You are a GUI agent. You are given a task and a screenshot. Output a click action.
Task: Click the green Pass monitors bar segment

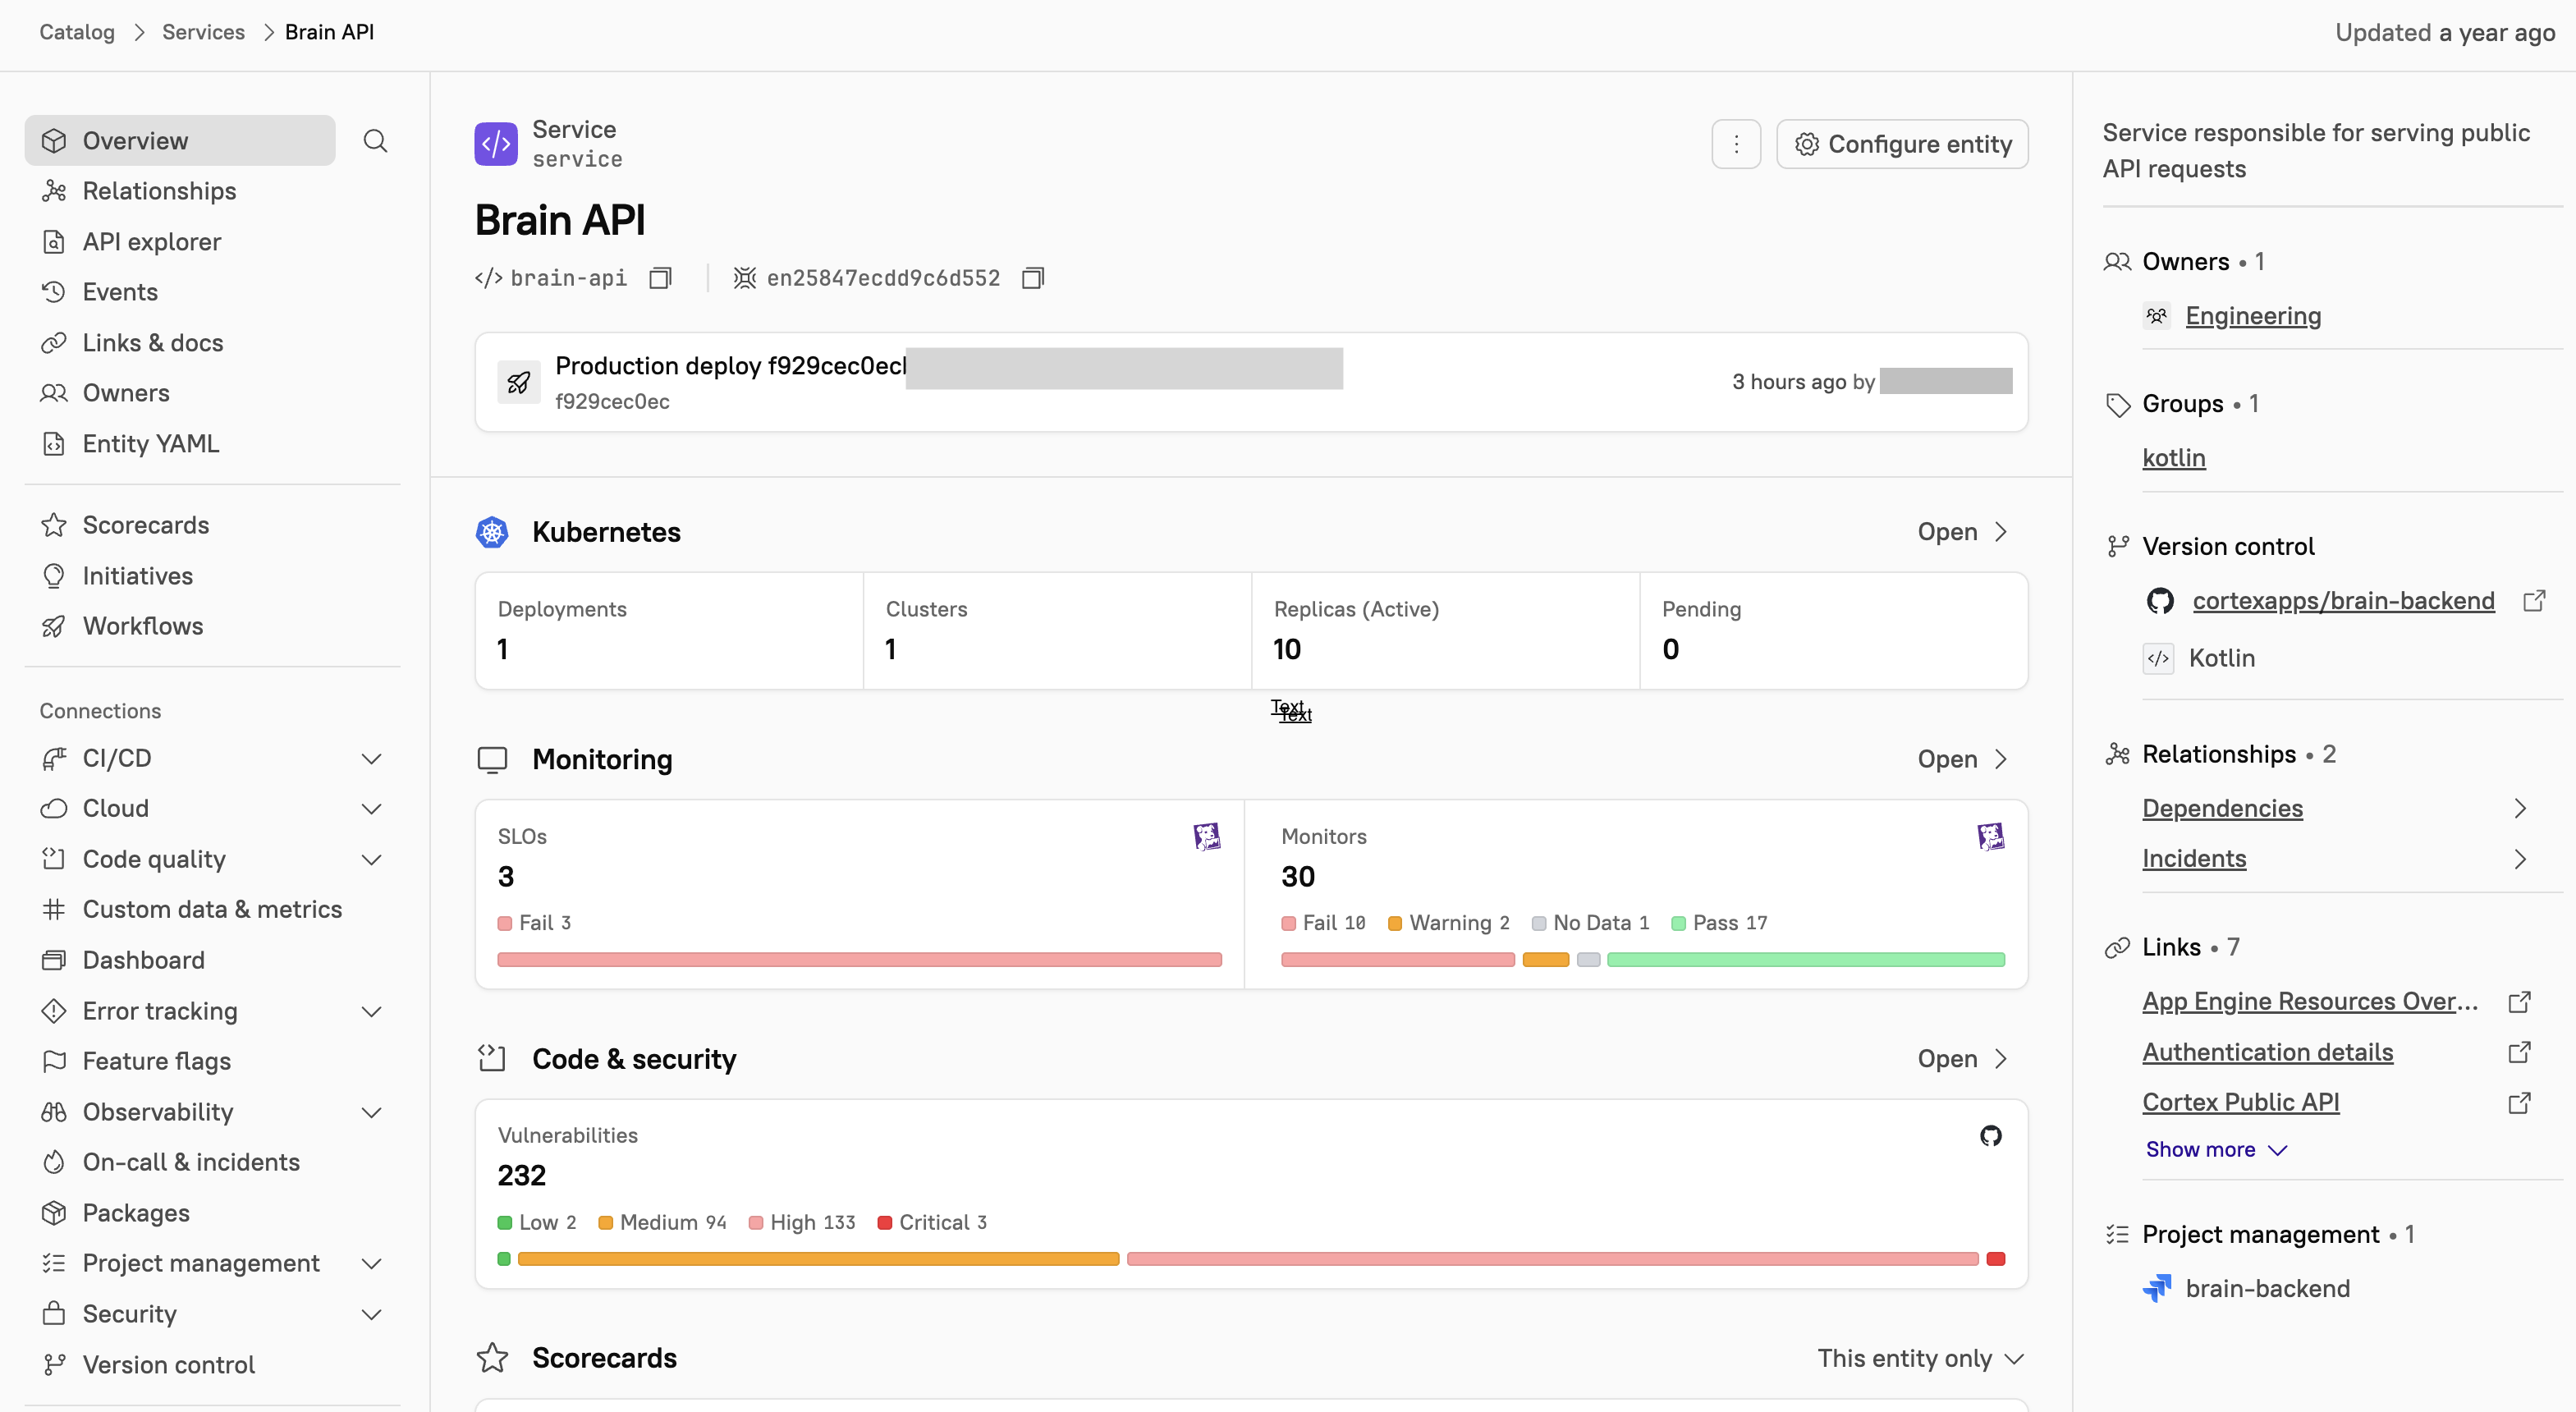click(1805, 960)
